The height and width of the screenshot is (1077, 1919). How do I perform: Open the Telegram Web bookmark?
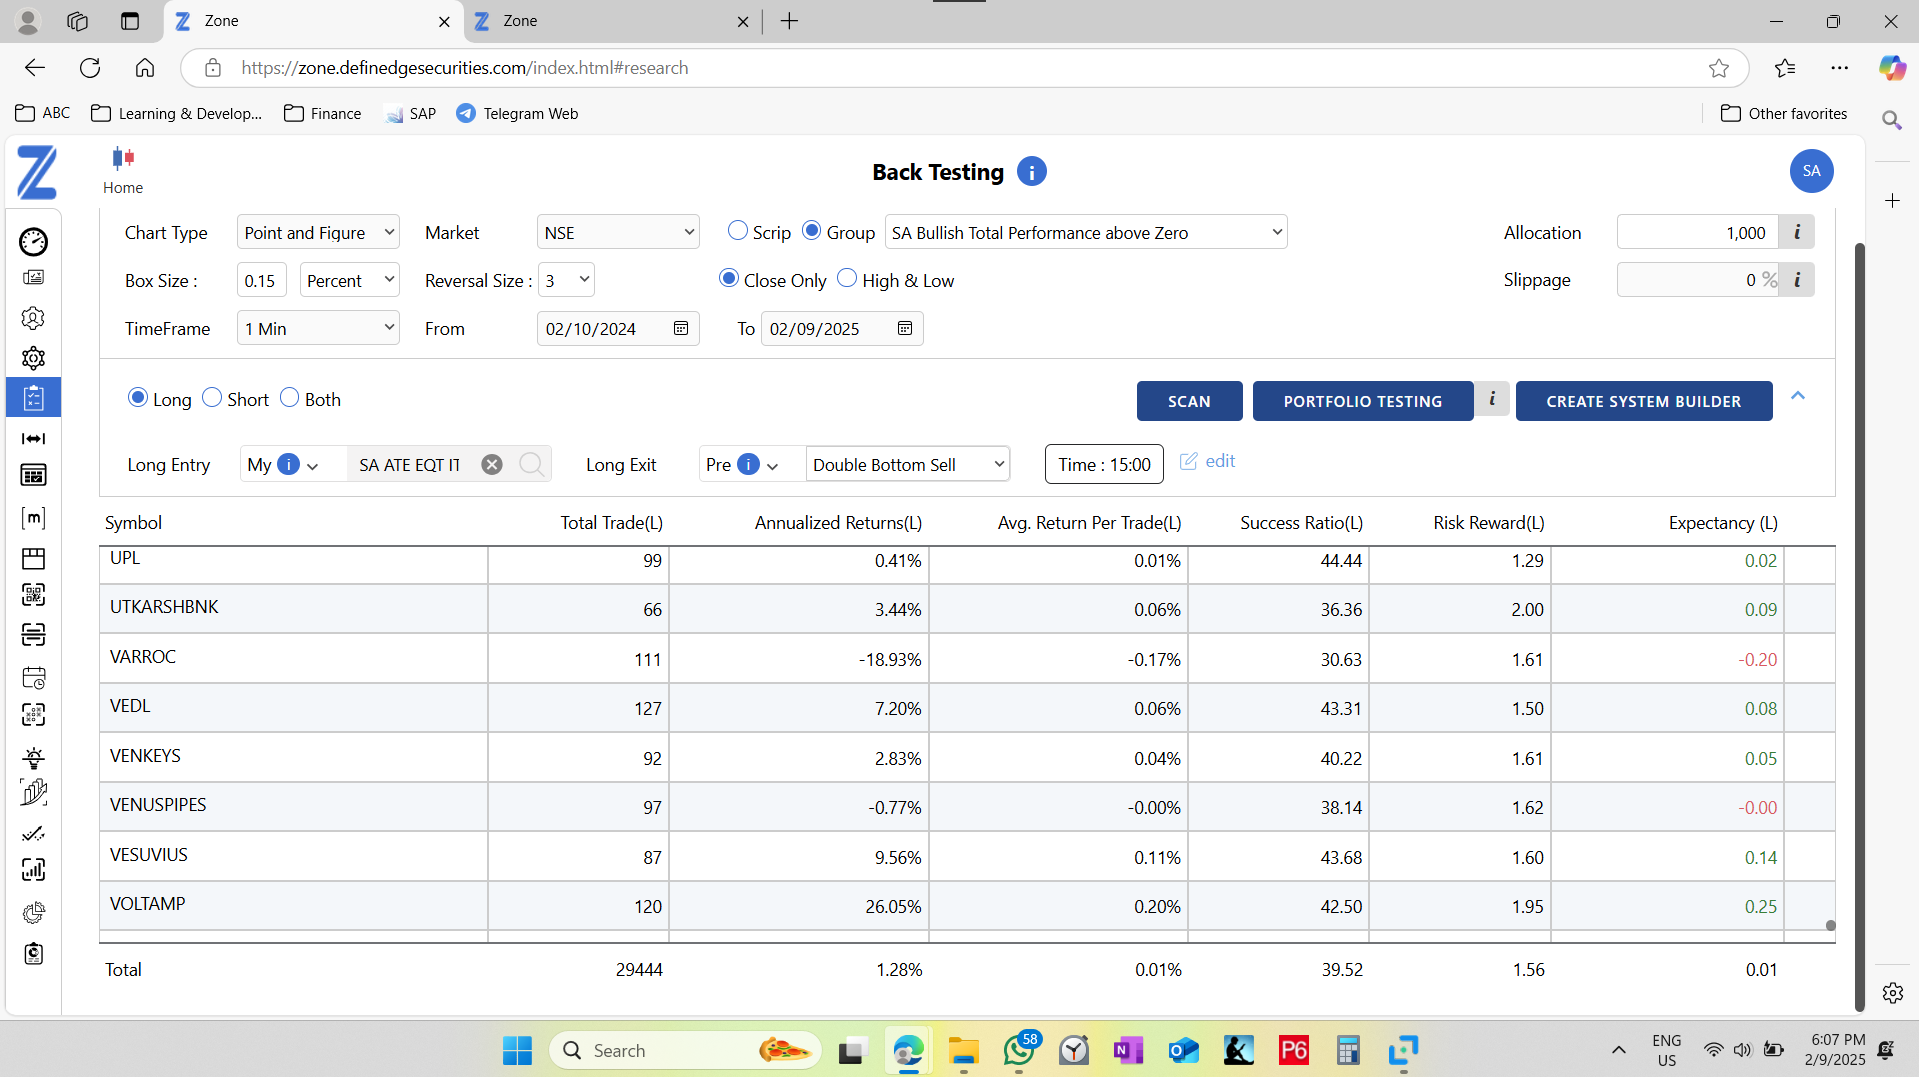517,113
